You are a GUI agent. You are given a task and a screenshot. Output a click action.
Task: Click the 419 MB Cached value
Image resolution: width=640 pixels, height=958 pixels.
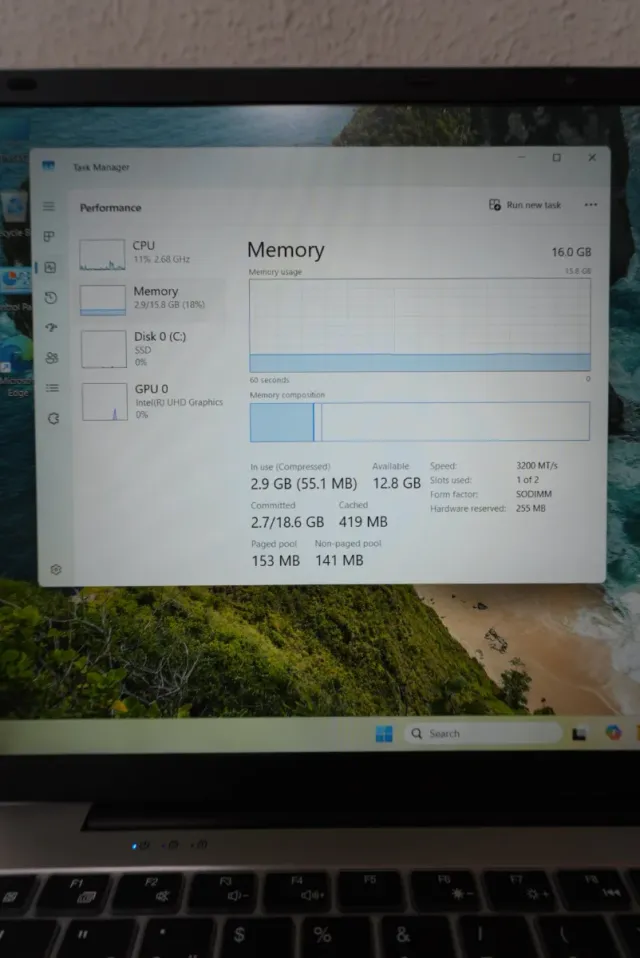tap(363, 522)
